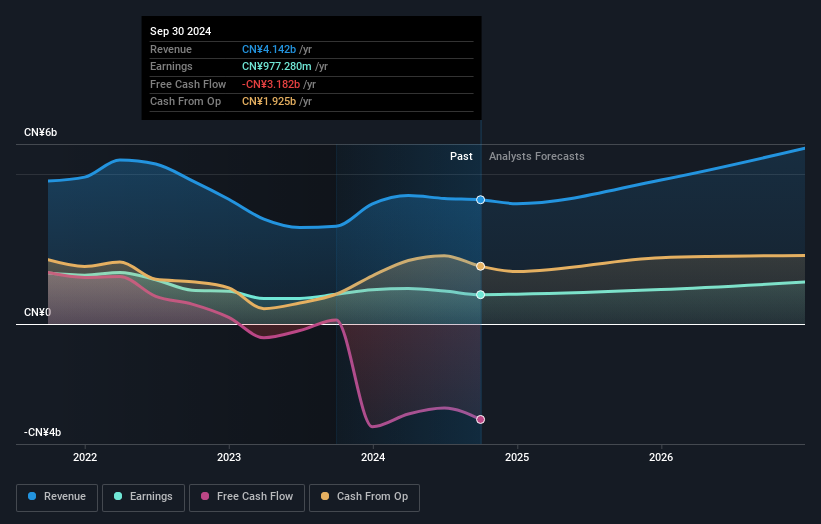Click the teal Earnings legend dot
Screen dimensions: 821x524
click(118, 496)
